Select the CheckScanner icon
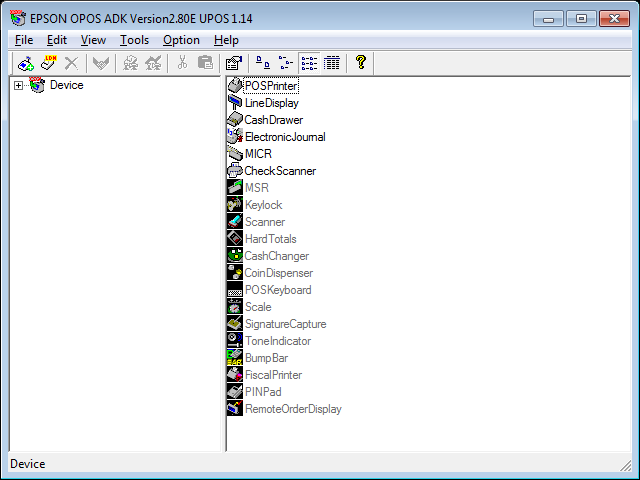This screenshot has width=640, height=480. tap(235, 171)
